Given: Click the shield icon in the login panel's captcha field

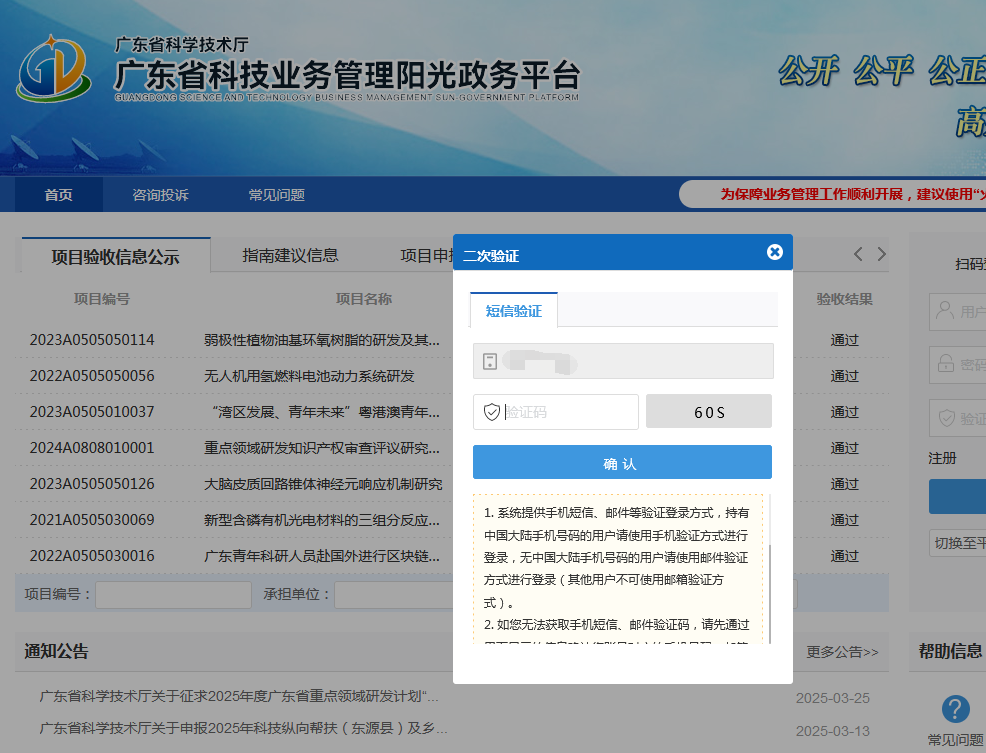Looking at the screenshot, I should pyautogui.click(x=944, y=418).
